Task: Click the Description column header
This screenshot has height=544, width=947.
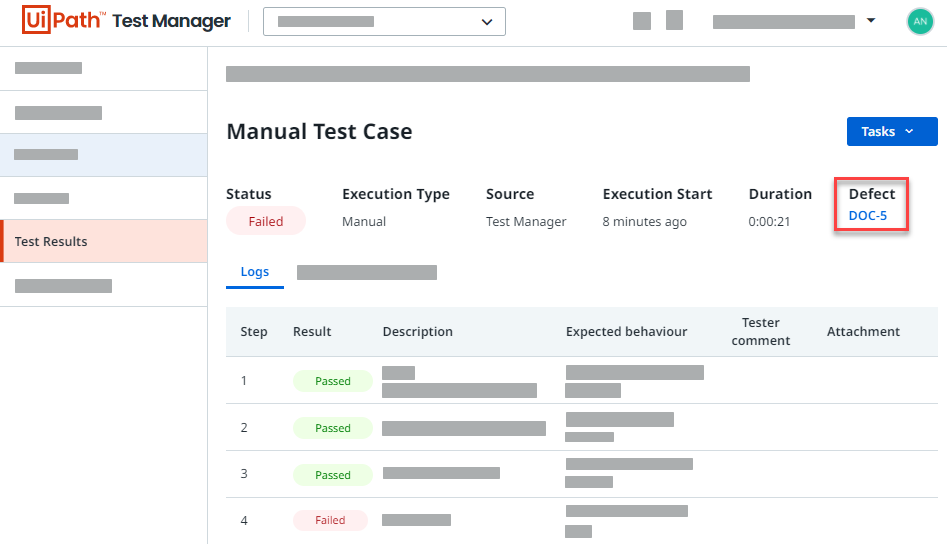Action: click(x=417, y=332)
